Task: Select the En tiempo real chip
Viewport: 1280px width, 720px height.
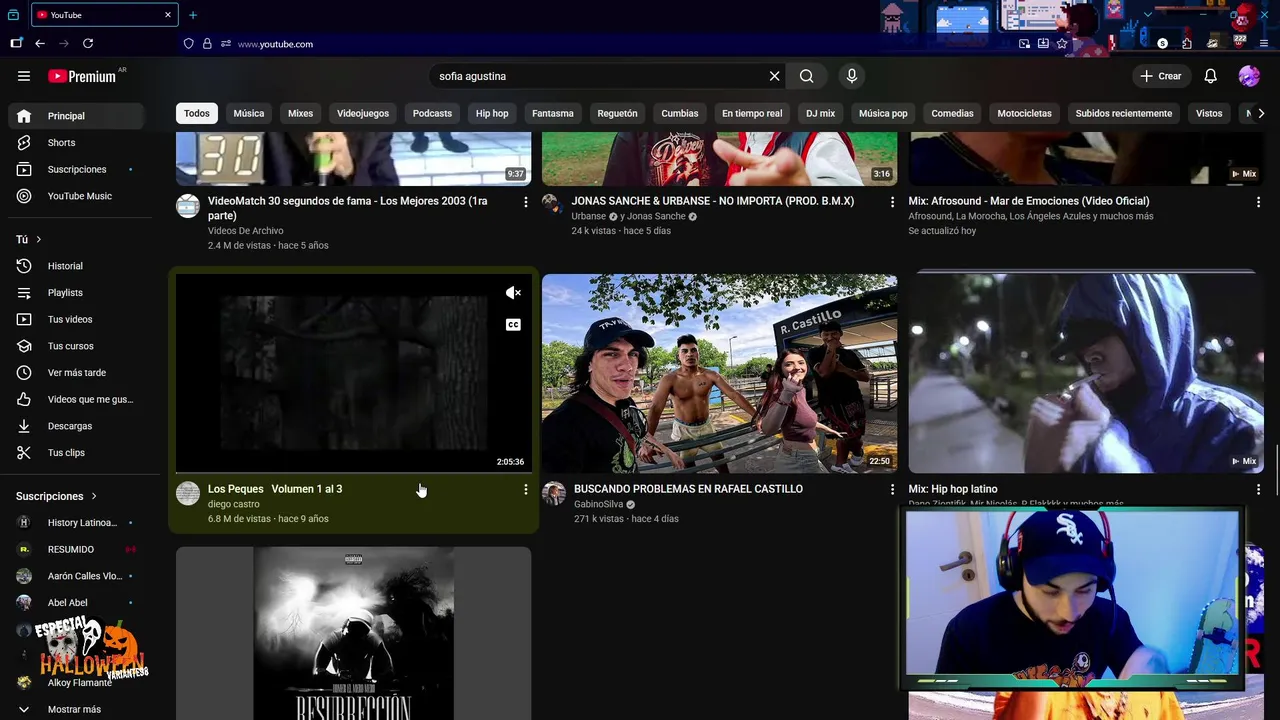Action: pyautogui.click(x=752, y=114)
